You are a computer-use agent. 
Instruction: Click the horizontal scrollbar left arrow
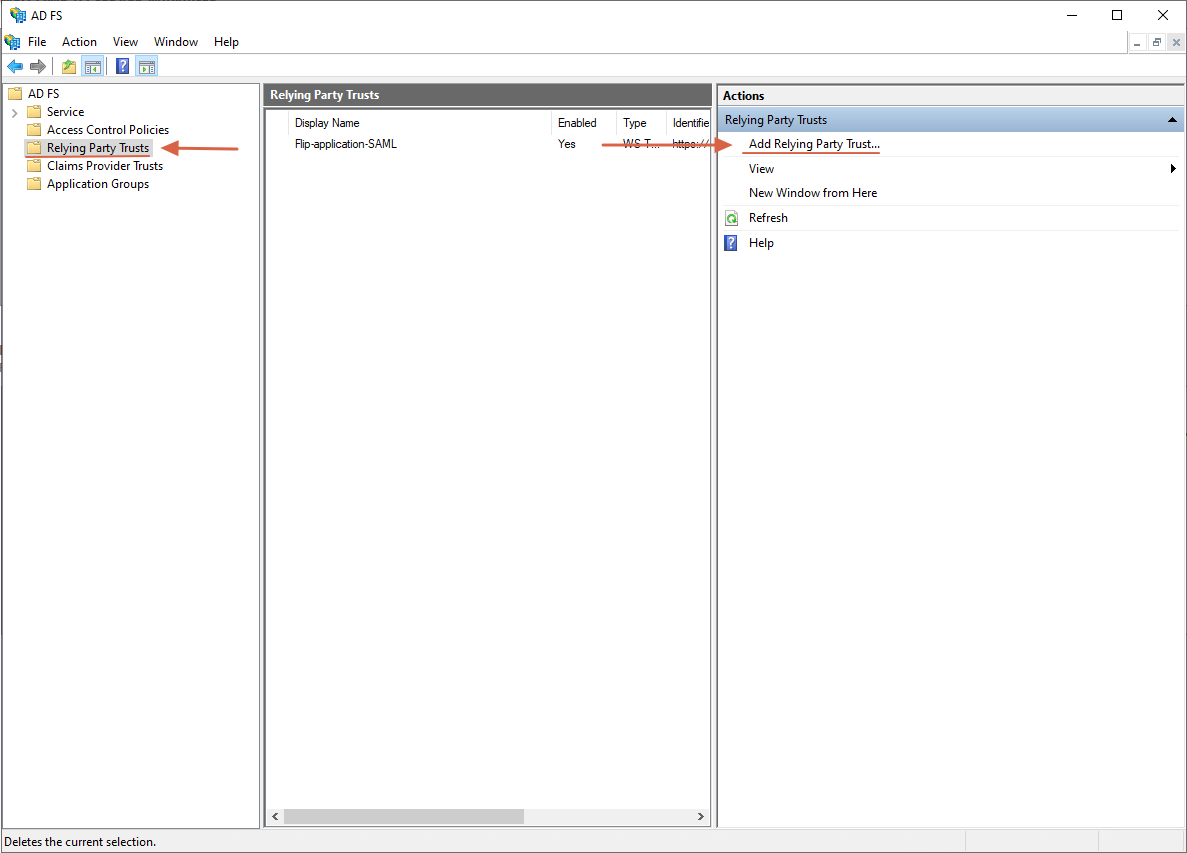[276, 817]
